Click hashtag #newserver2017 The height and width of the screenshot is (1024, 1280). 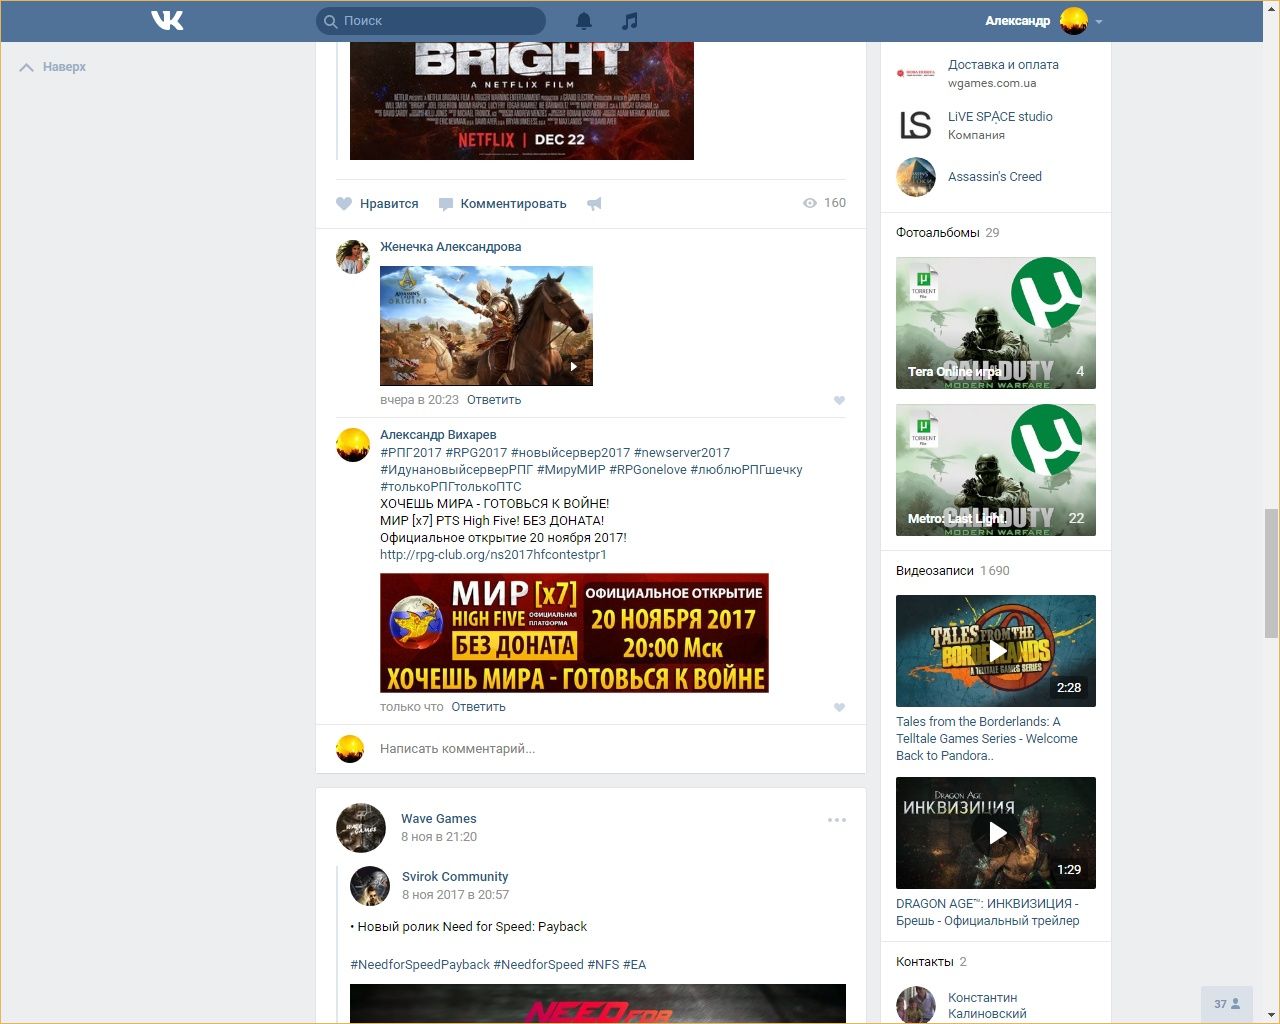pos(682,453)
